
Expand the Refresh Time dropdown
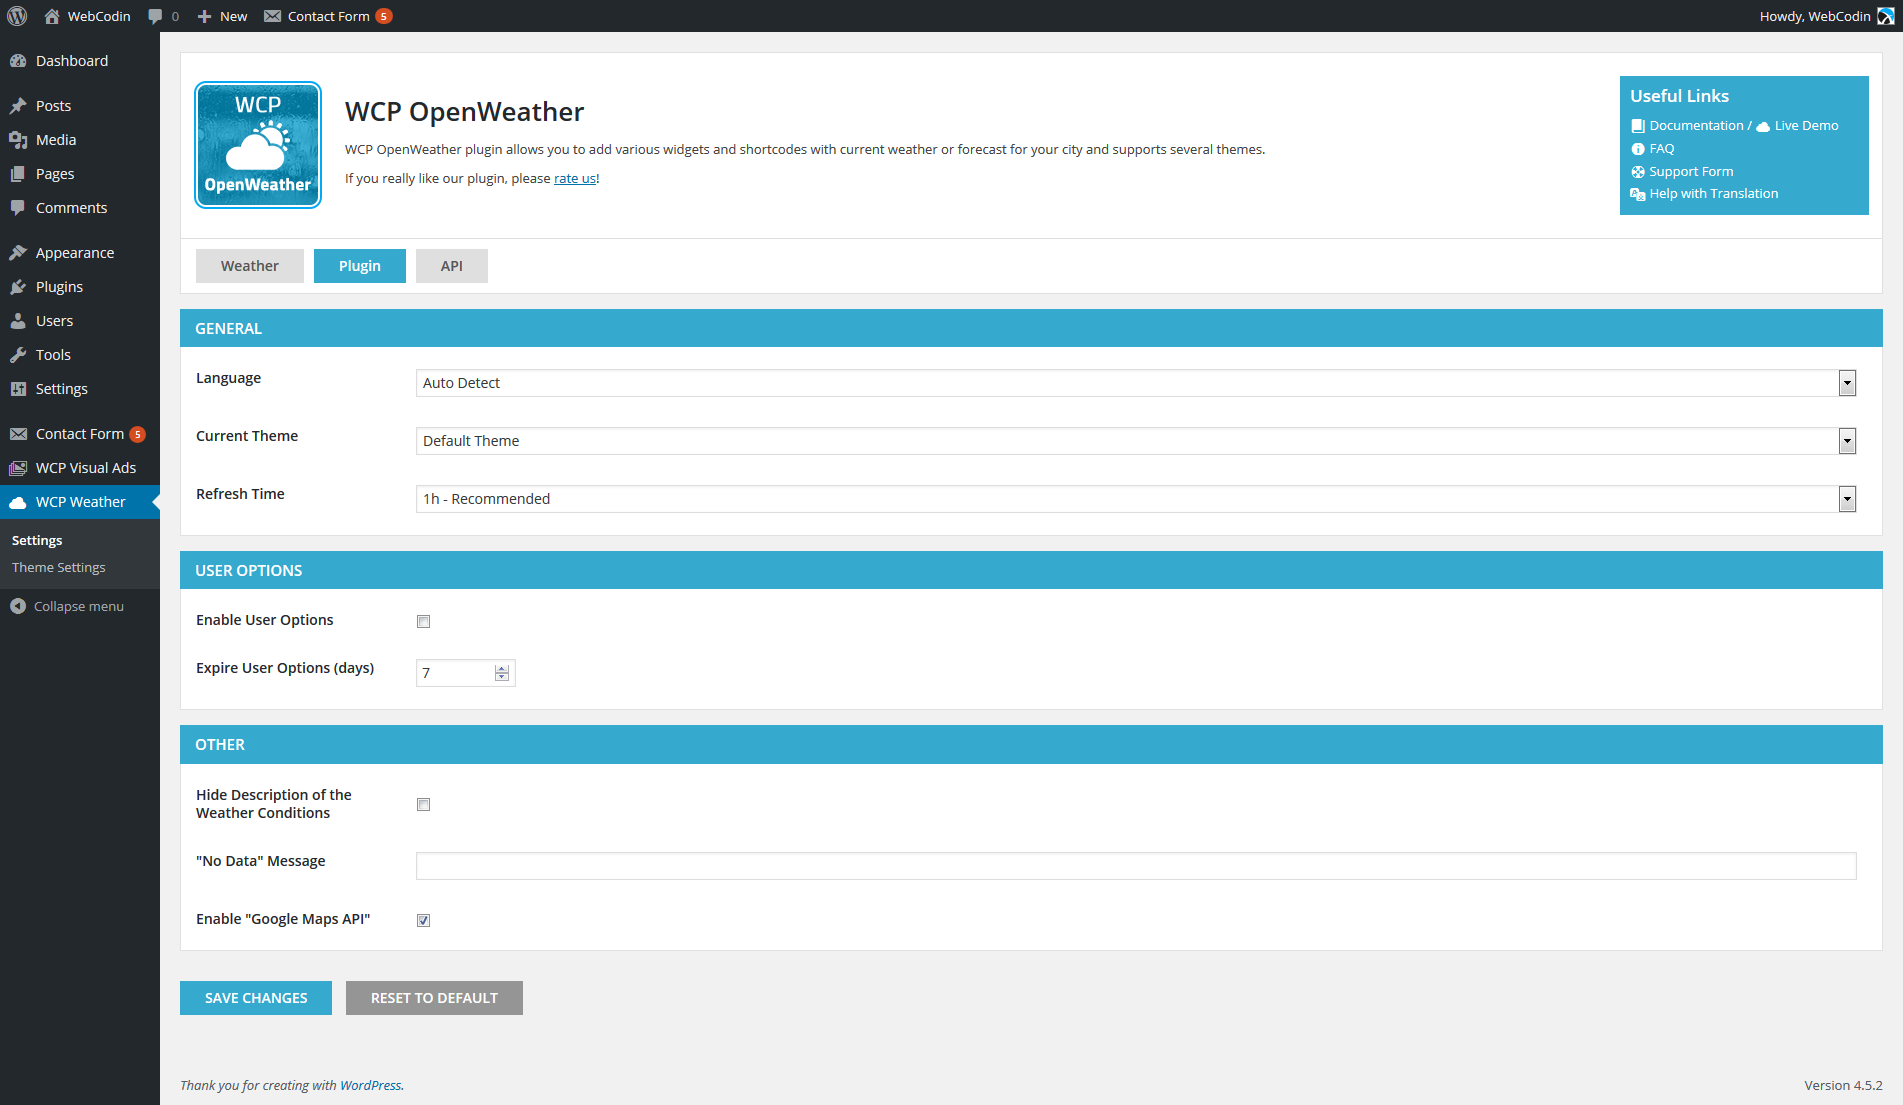(x=1846, y=499)
